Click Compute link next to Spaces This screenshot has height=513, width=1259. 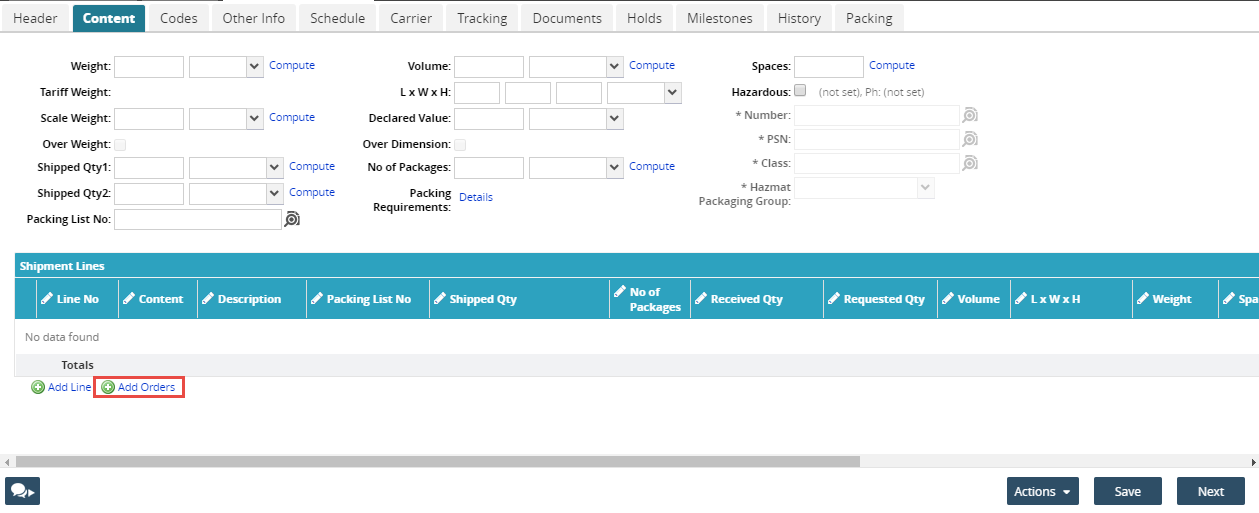pyautogui.click(x=892, y=66)
